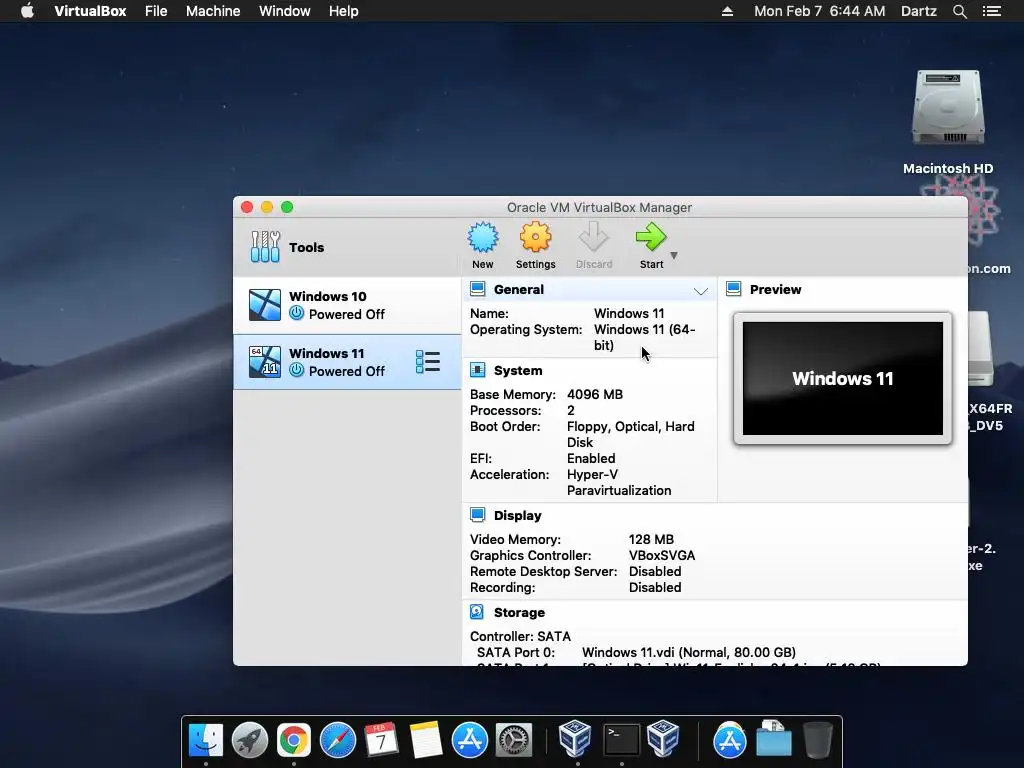Click the Storage section header

click(x=519, y=613)
